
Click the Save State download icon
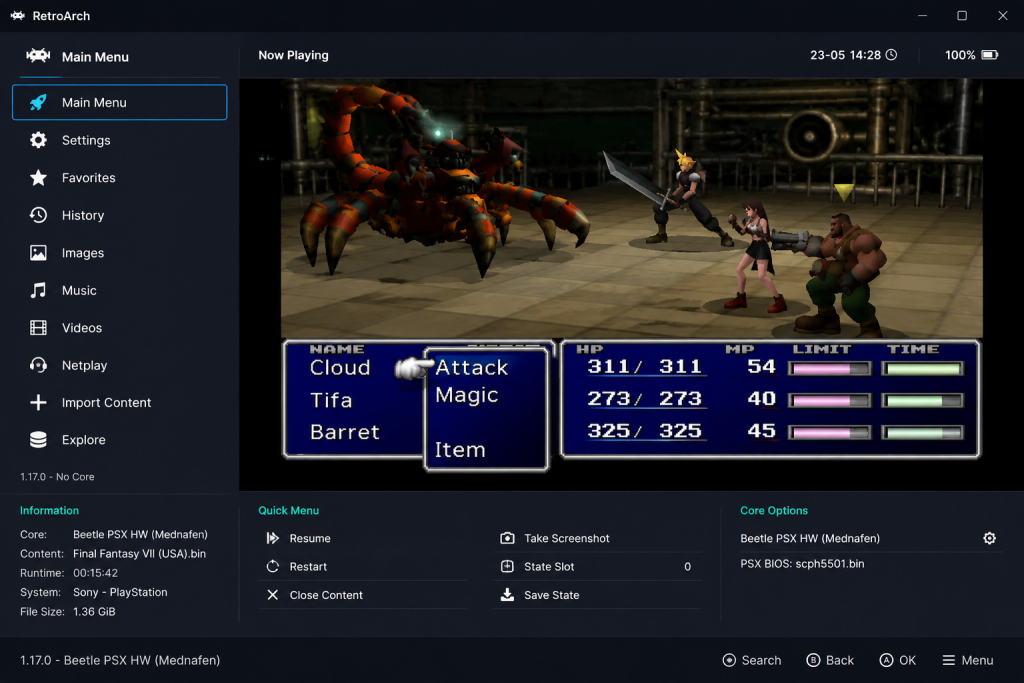click(507, 594)
